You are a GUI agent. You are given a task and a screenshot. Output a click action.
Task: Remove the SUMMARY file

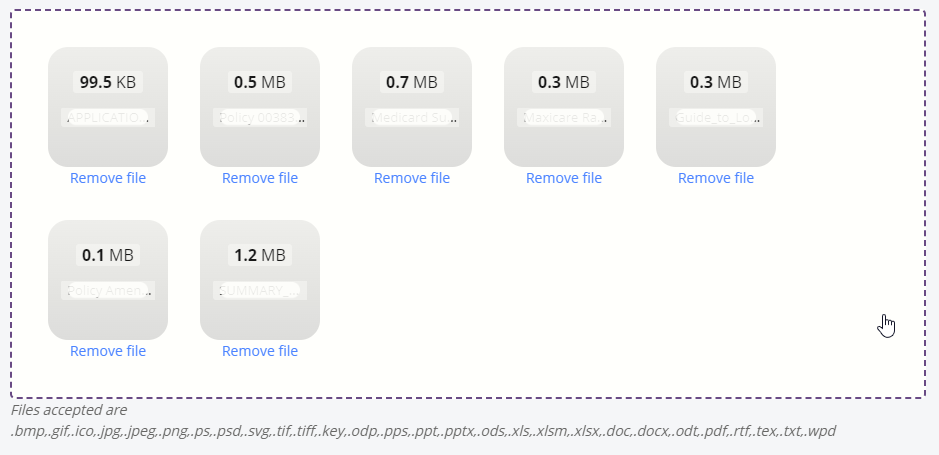pyautogui.click(x=260, y=351)
